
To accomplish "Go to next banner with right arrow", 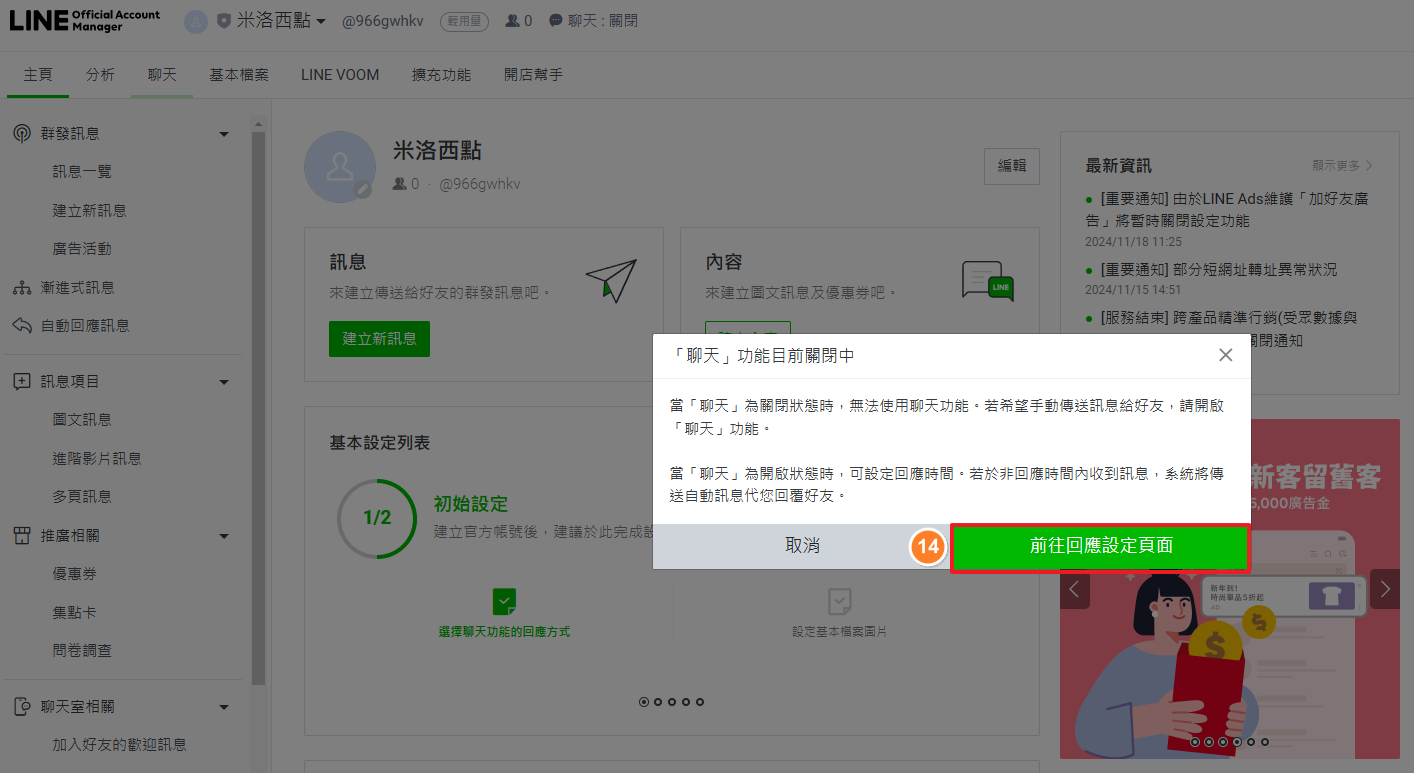I will pyautogui.click(x=1384, y=589).
